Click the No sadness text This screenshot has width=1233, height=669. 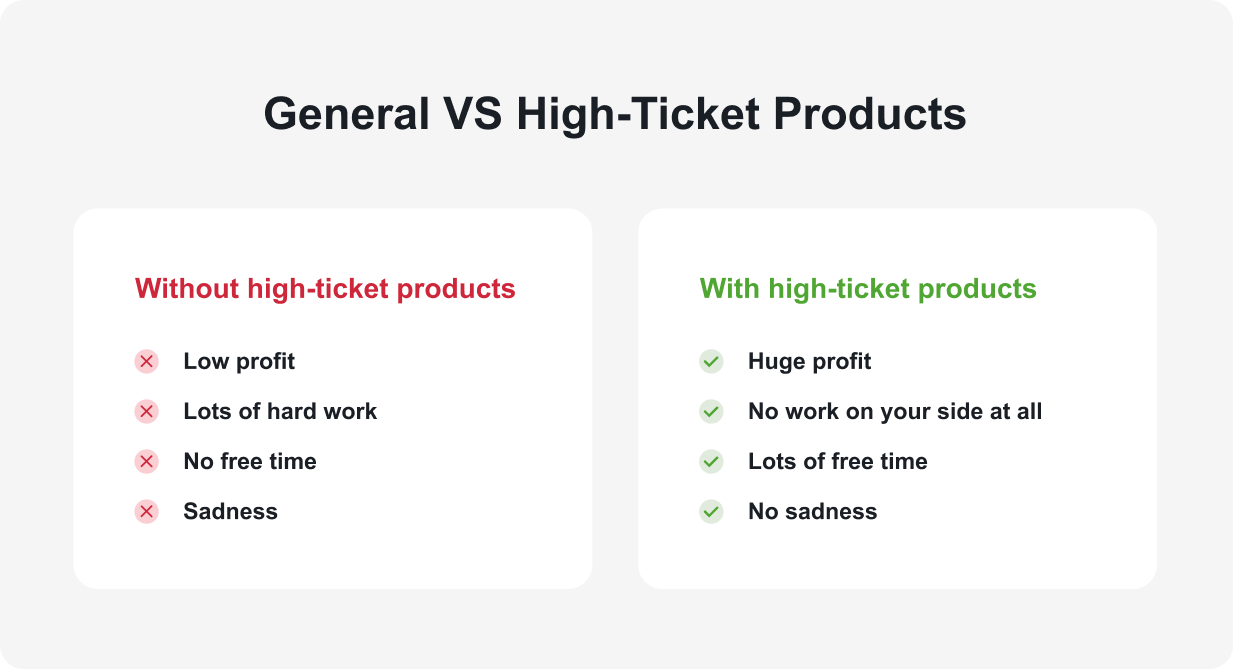pyautogui.click(x=812, y=511)
